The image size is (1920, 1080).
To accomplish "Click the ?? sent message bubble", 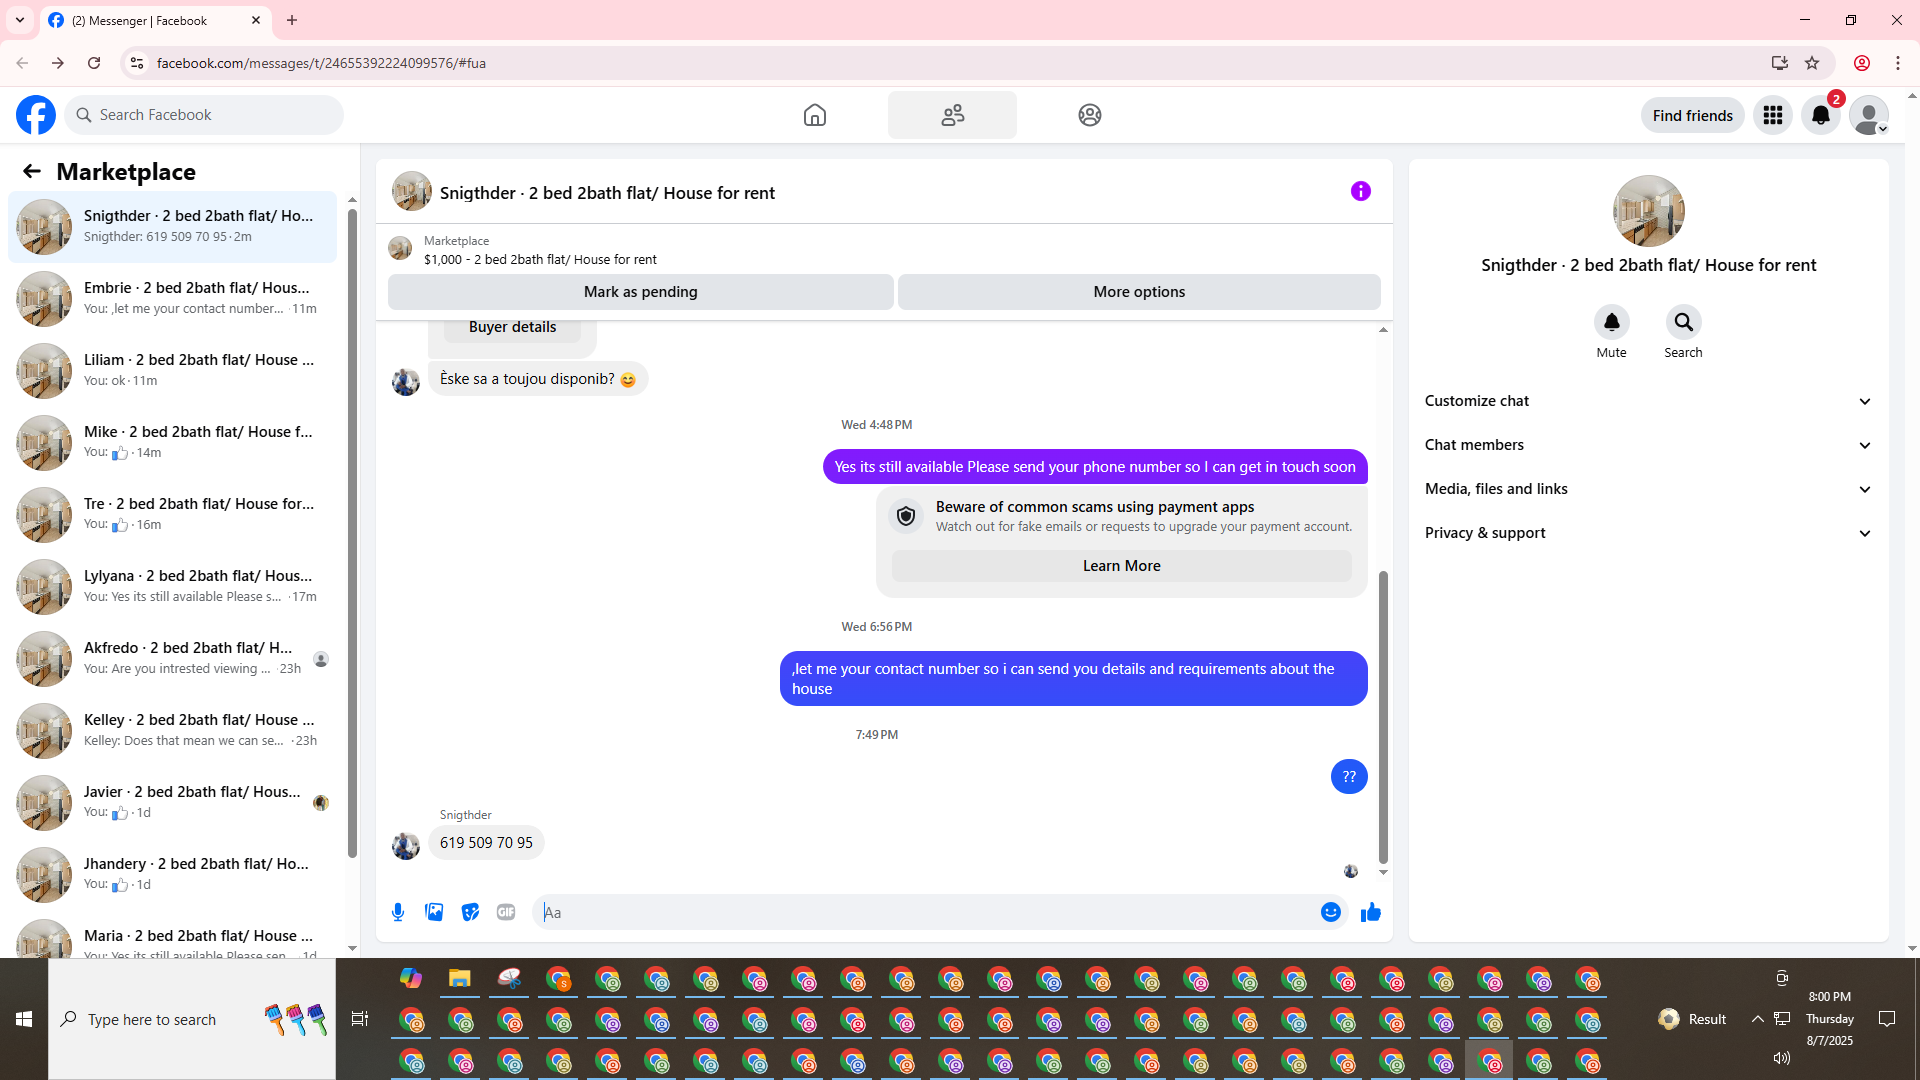I will pos(1349,777).
